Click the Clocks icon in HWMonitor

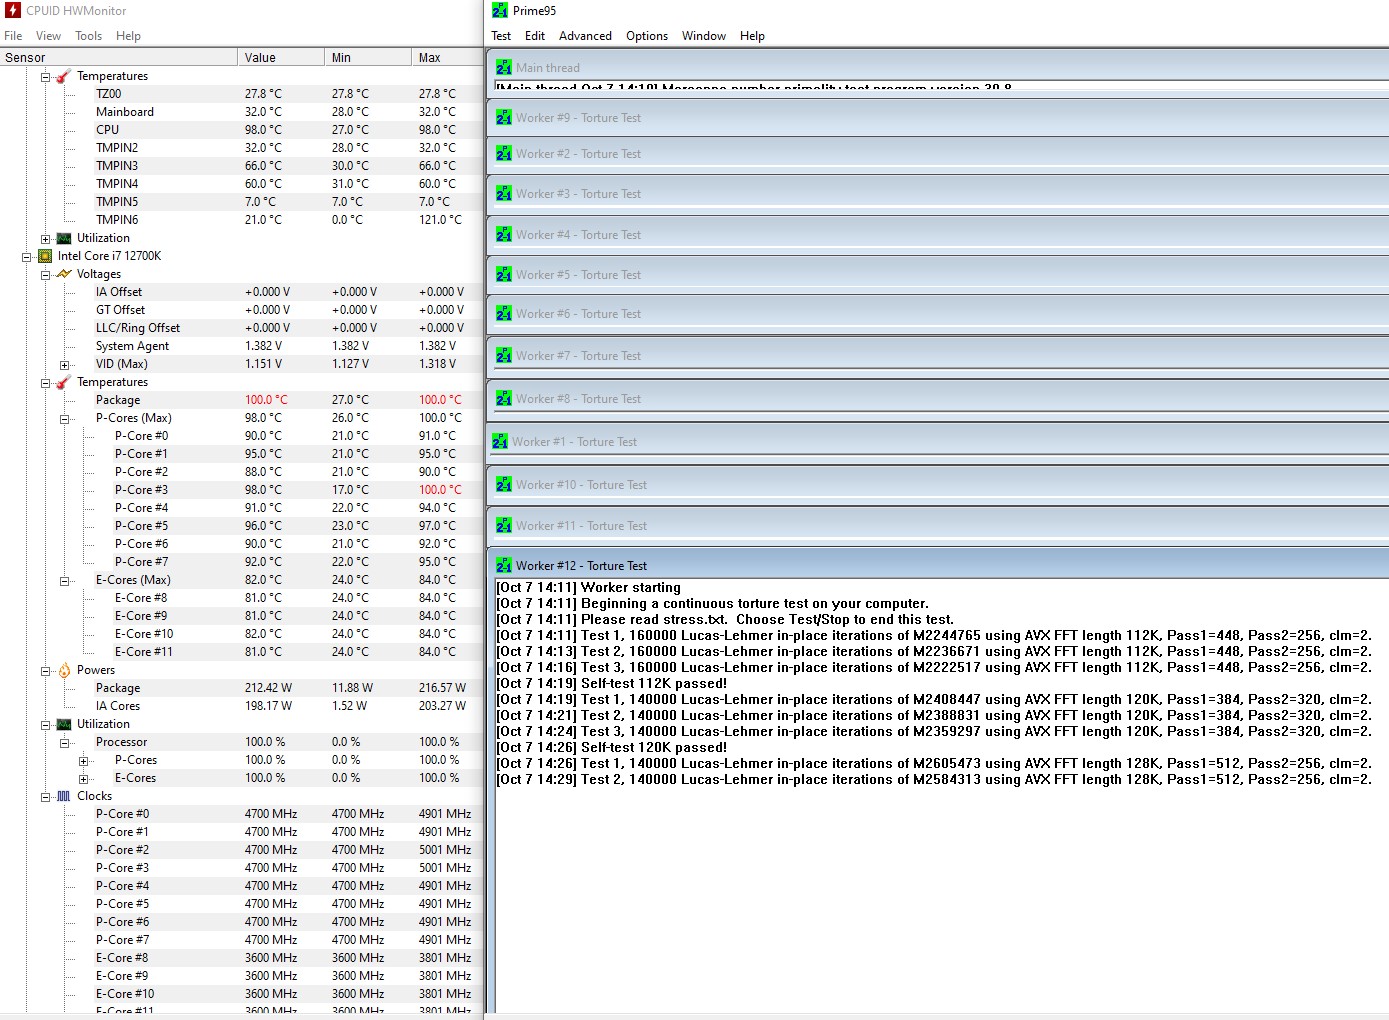point(64,796)
